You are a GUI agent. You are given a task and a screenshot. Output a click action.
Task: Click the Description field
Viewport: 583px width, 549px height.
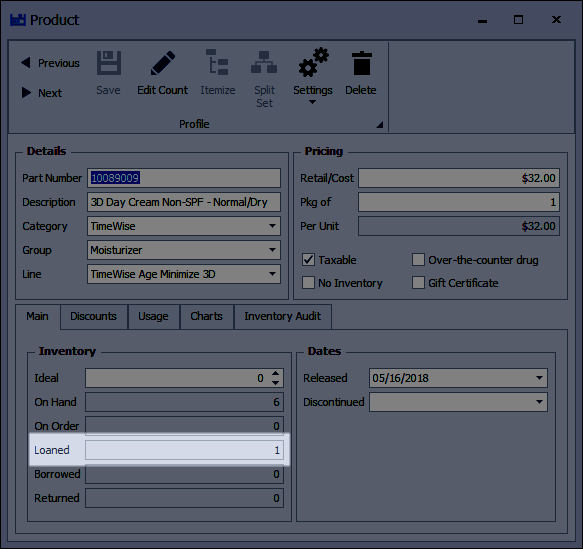[x=184, y=202]
